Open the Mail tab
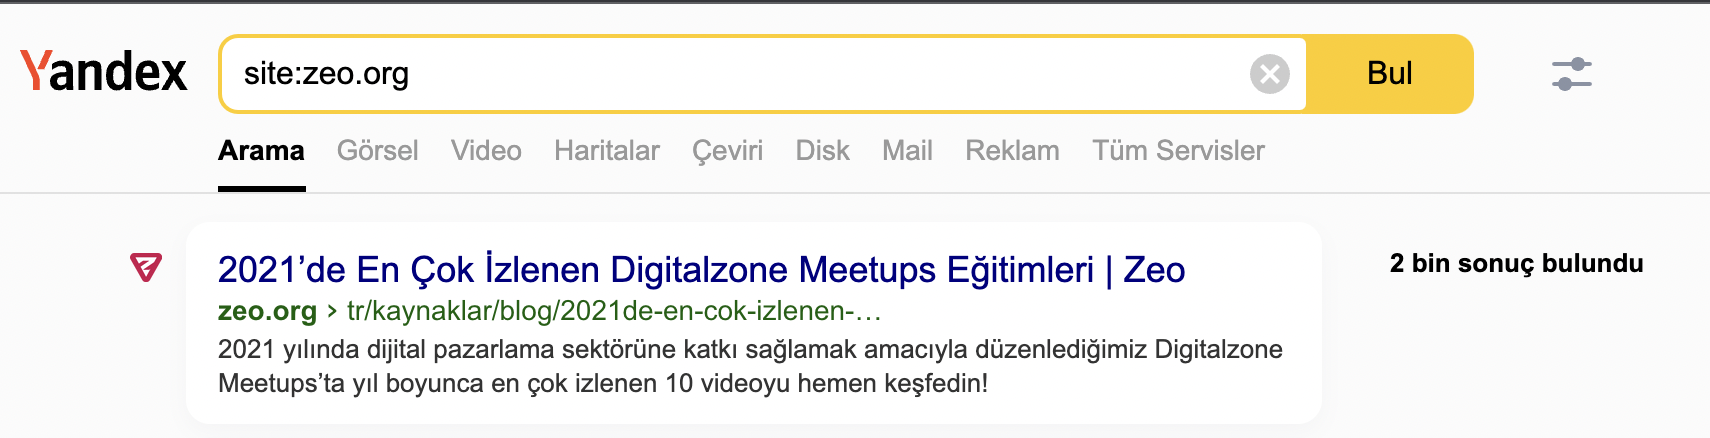The height and width of the screenshot is (438, 1710). pyautogui.click(x=907, y=151)
